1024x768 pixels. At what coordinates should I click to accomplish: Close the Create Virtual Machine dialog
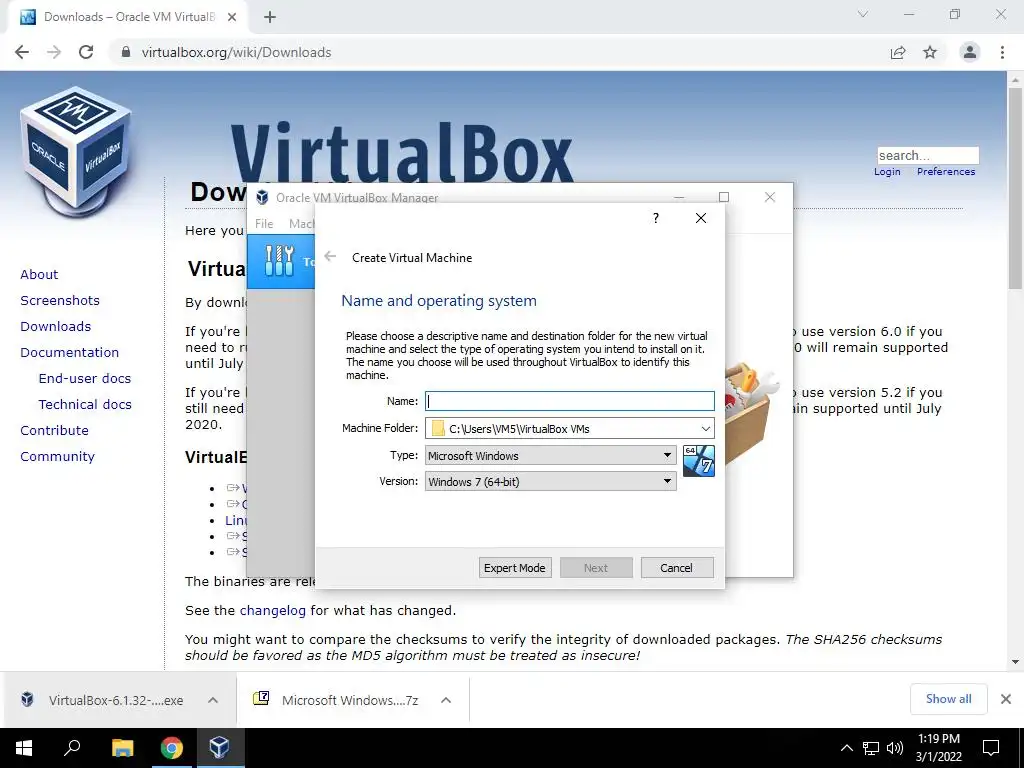[701, 218]
